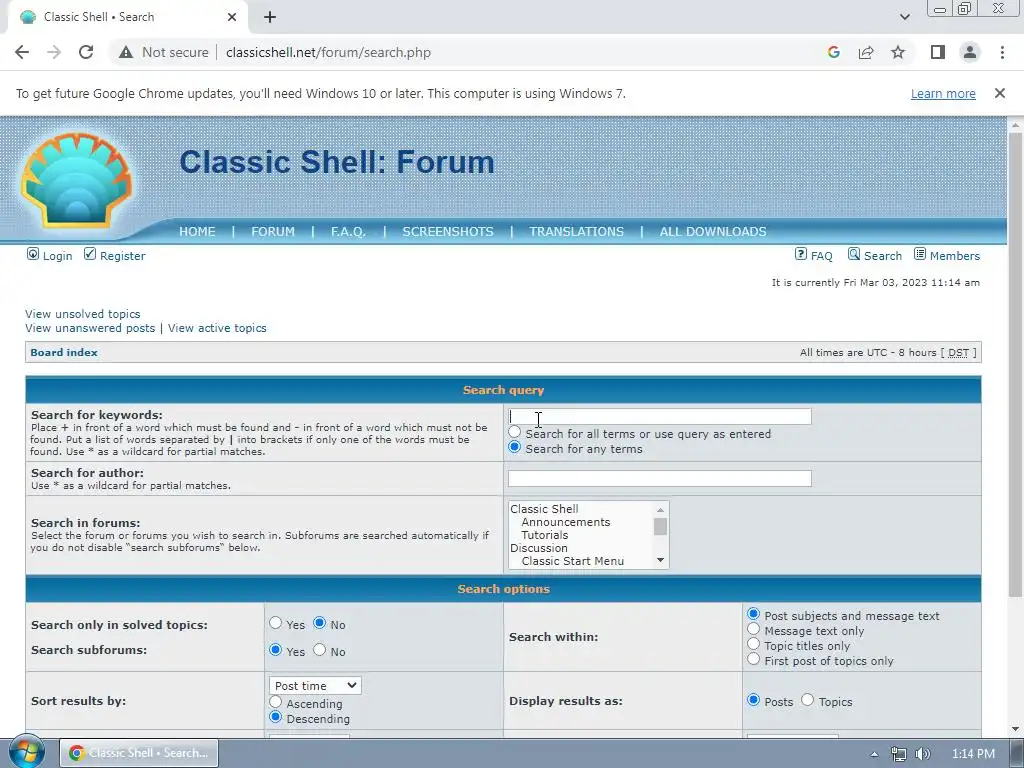Open the Windows Start button
This screenshot has height=768, width=1024.
(x=26, y=752)
